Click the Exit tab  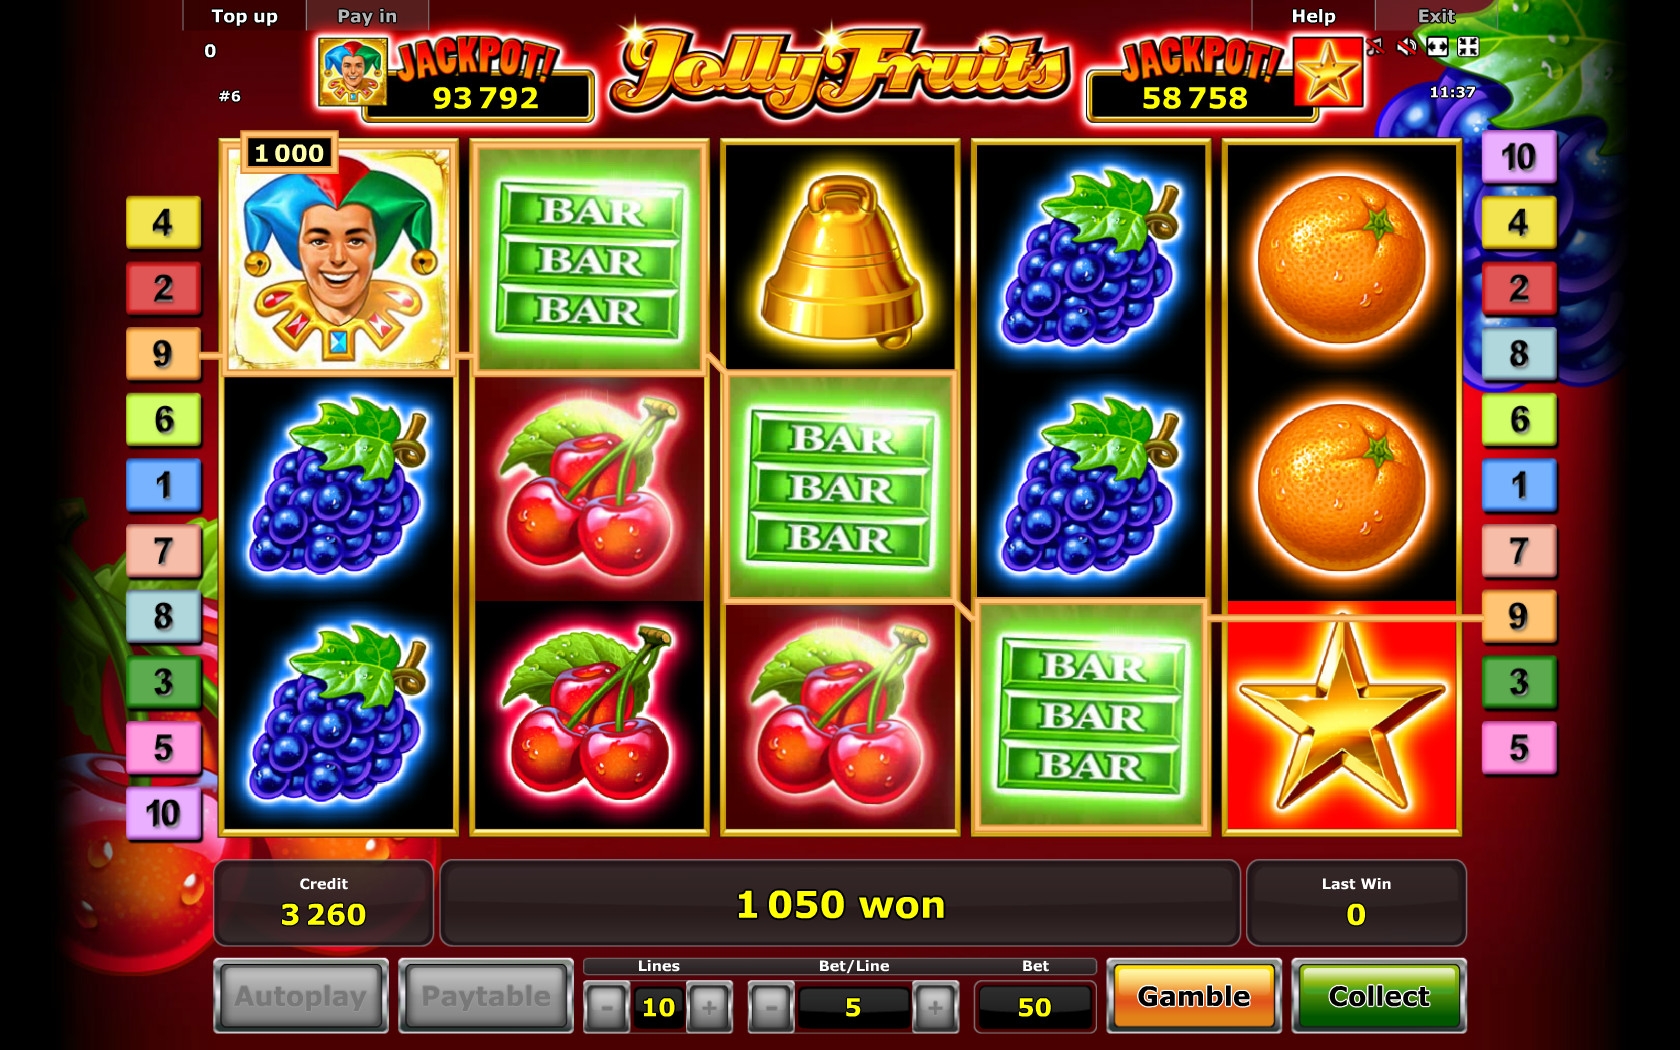1436,16
